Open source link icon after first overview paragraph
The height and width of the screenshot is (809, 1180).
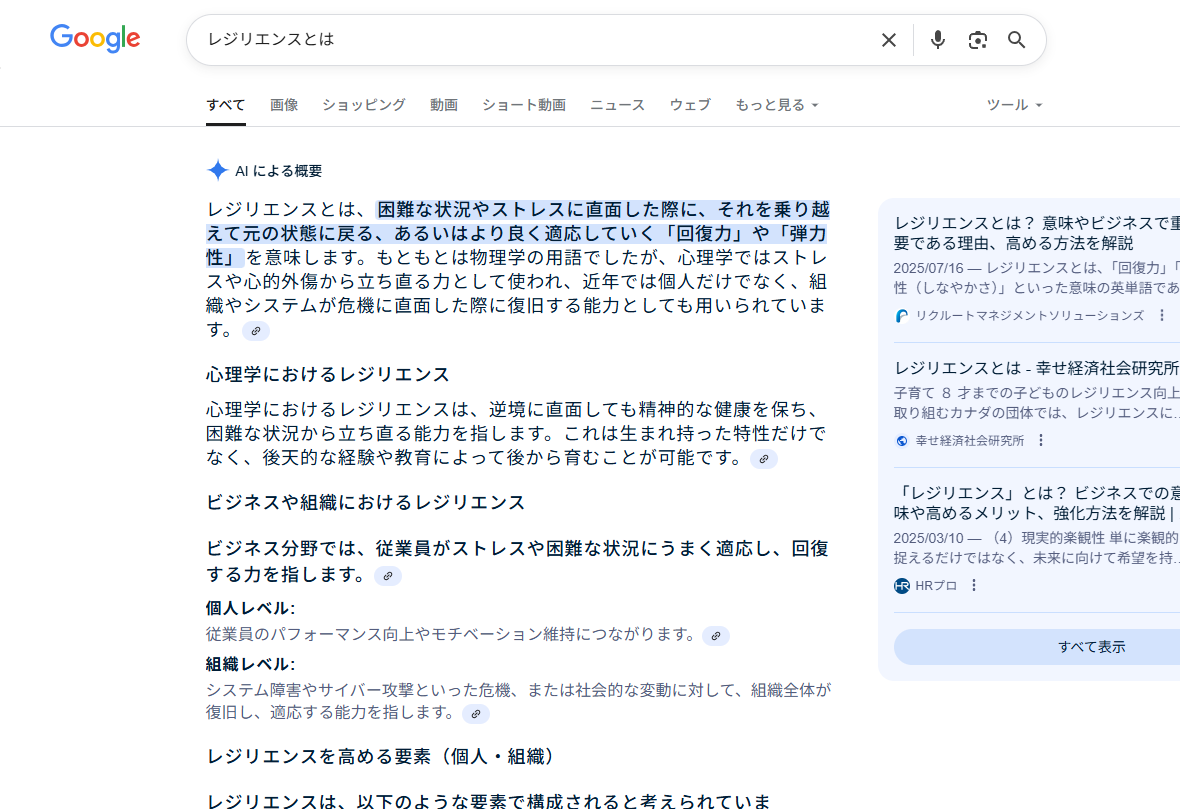point(256,331)
